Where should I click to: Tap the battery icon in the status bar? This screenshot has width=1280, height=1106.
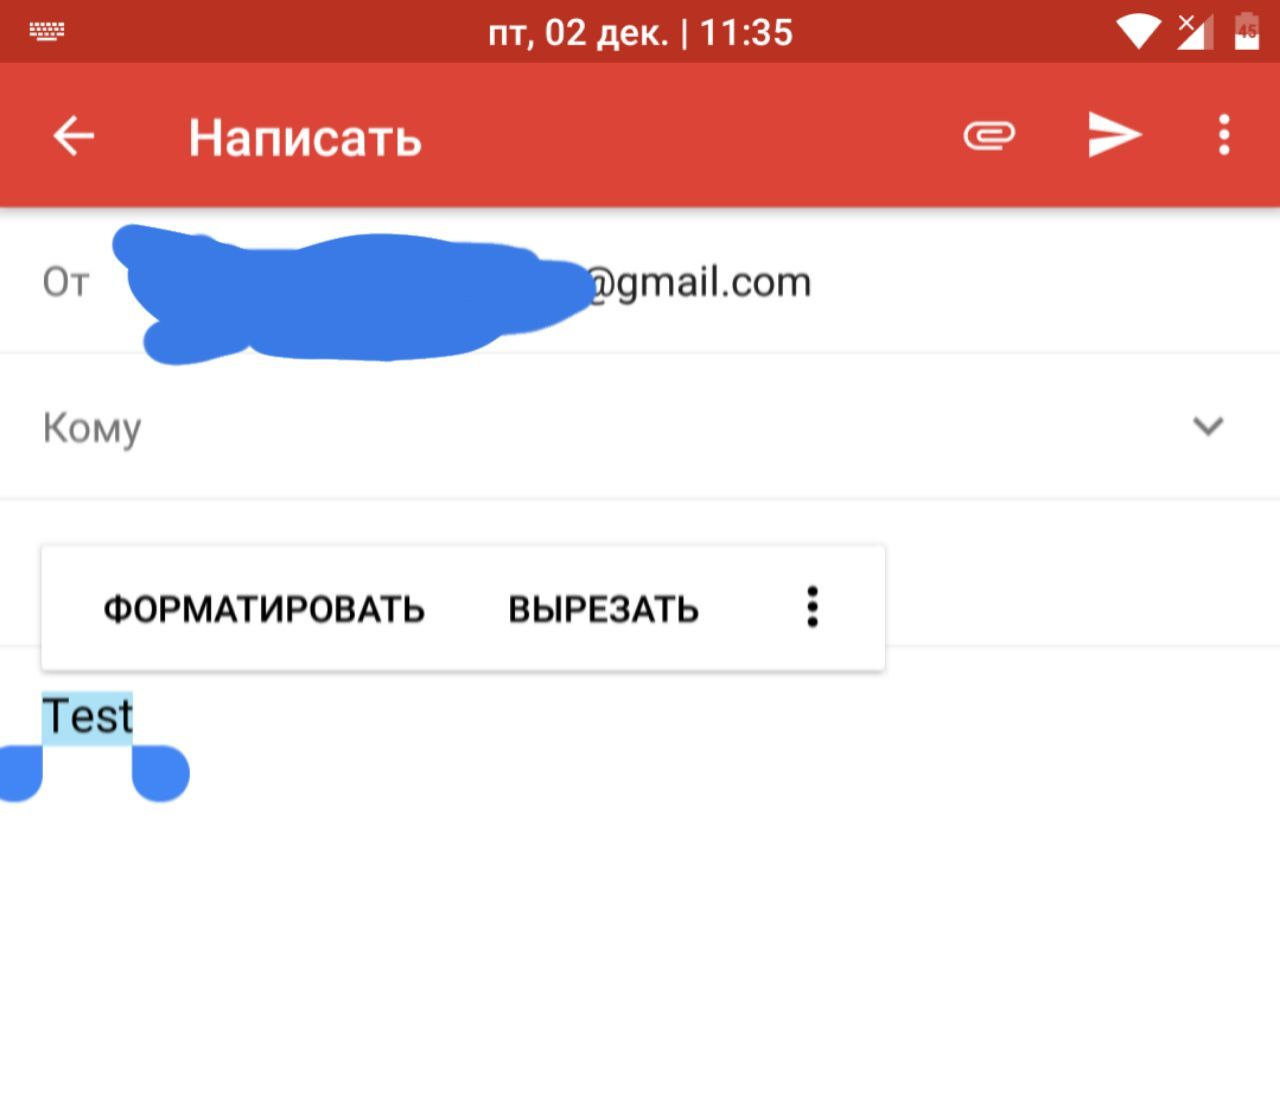coord(1247,31)
